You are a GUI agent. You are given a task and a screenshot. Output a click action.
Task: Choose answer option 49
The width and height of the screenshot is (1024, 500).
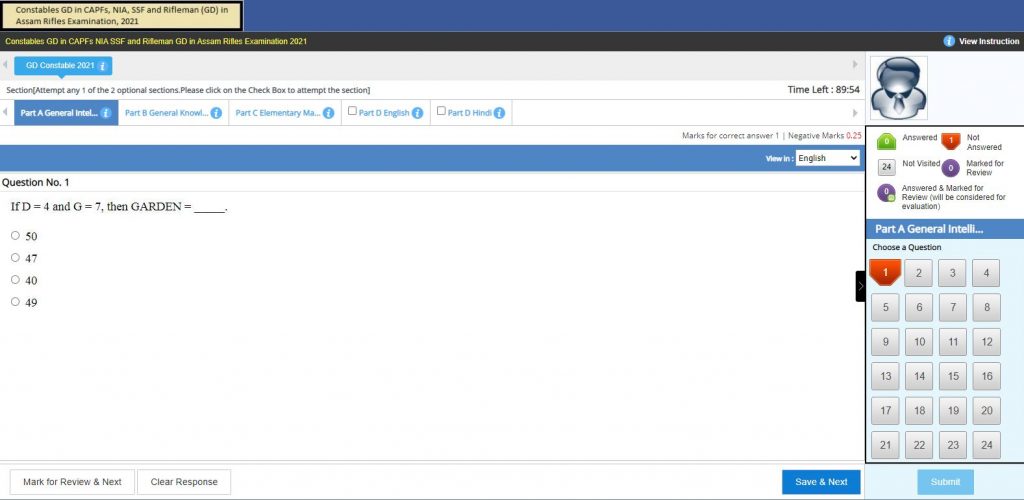pos(15,302)
